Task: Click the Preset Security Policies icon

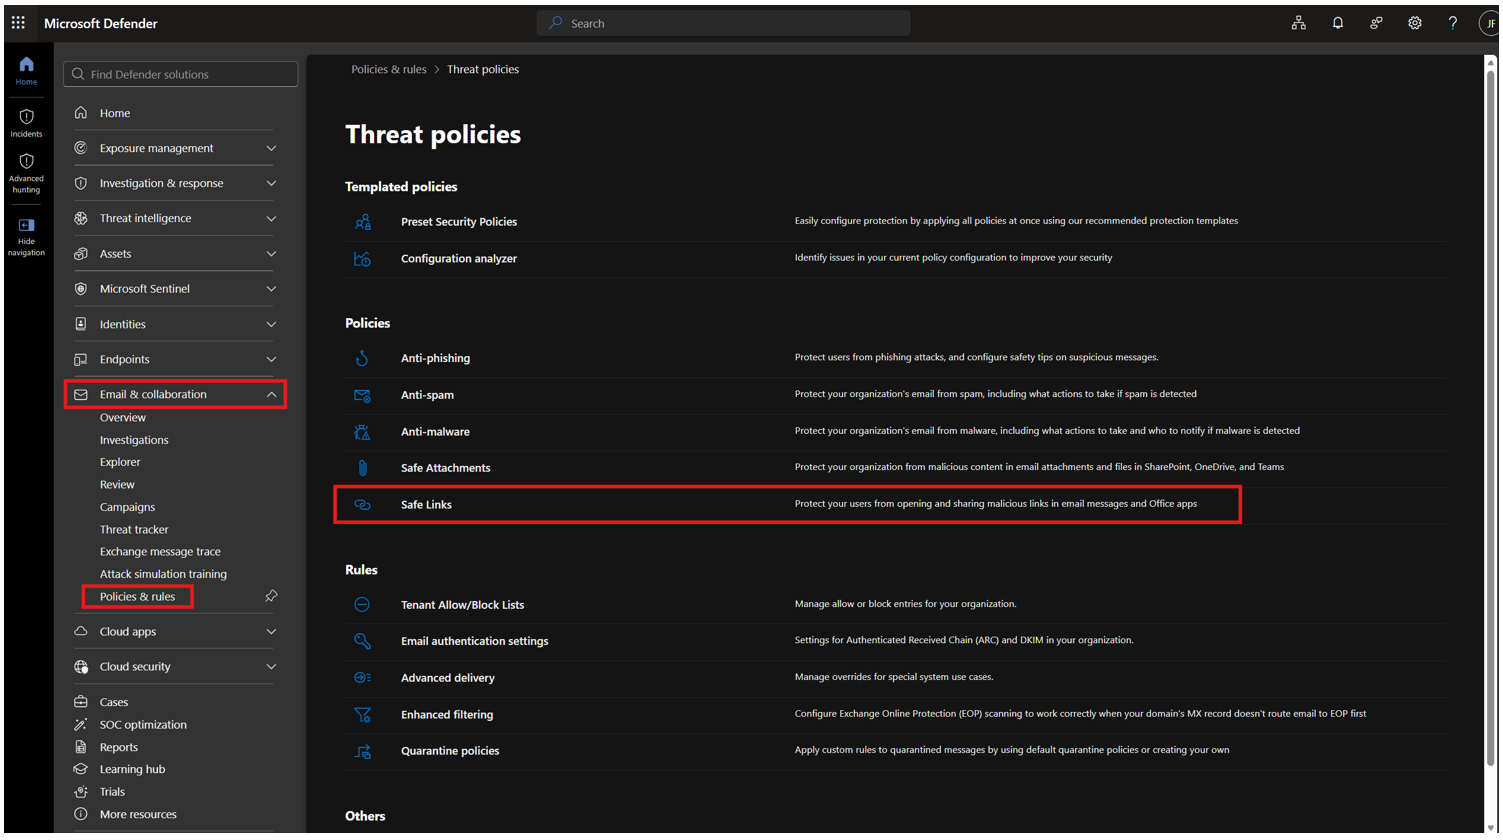Action: pos(362,222)
